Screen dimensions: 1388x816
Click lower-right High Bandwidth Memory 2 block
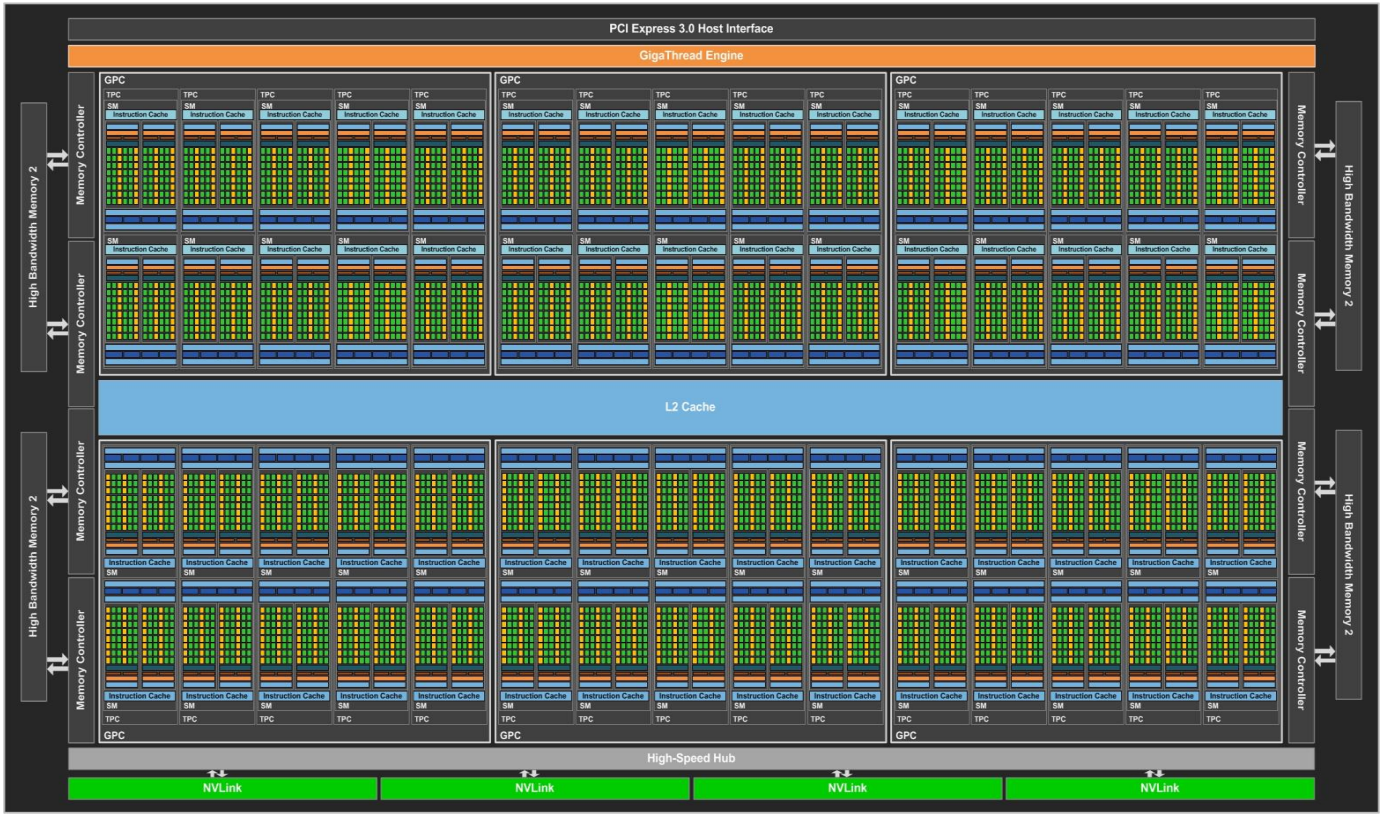point(1348,564)
